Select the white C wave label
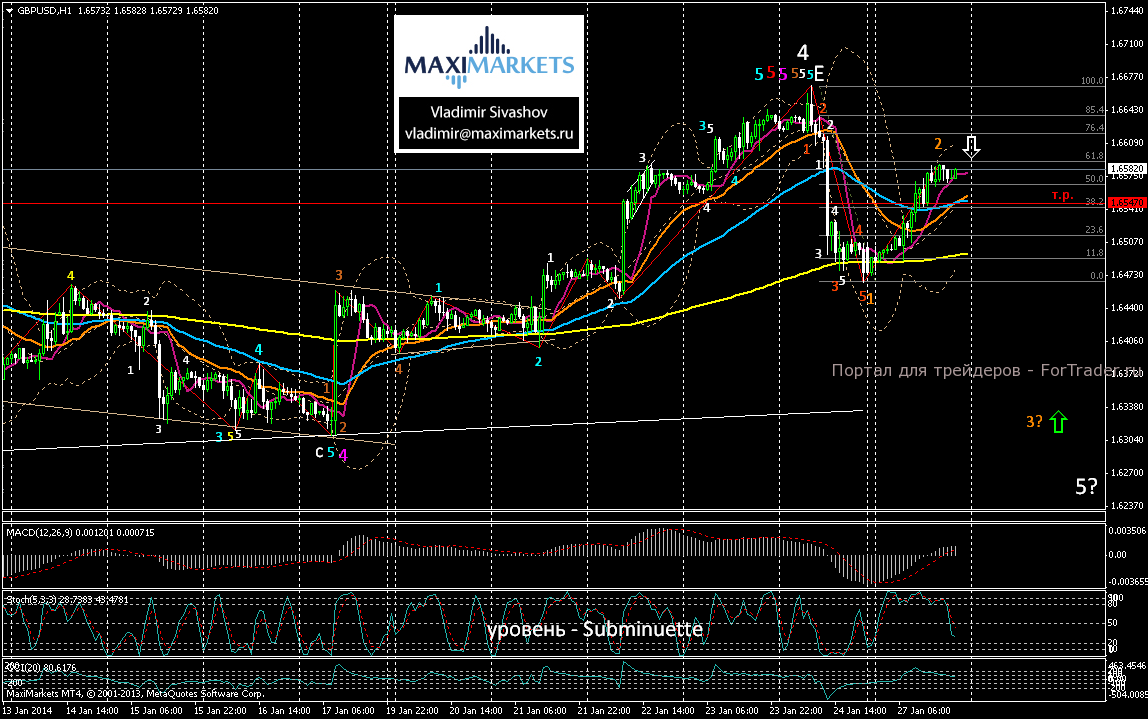Viewport: 1148px width, 719px height. pos(319,452)
